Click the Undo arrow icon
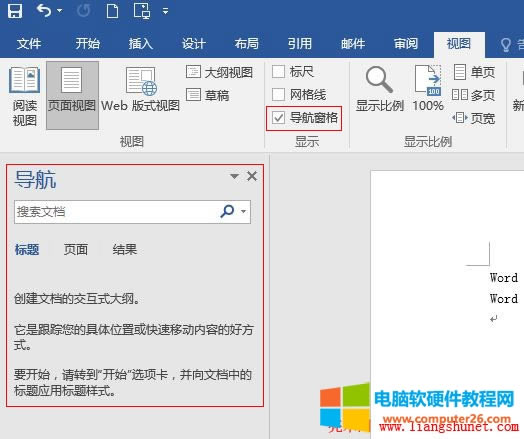The height and width of the screenshot is (439, 524). 44,11
